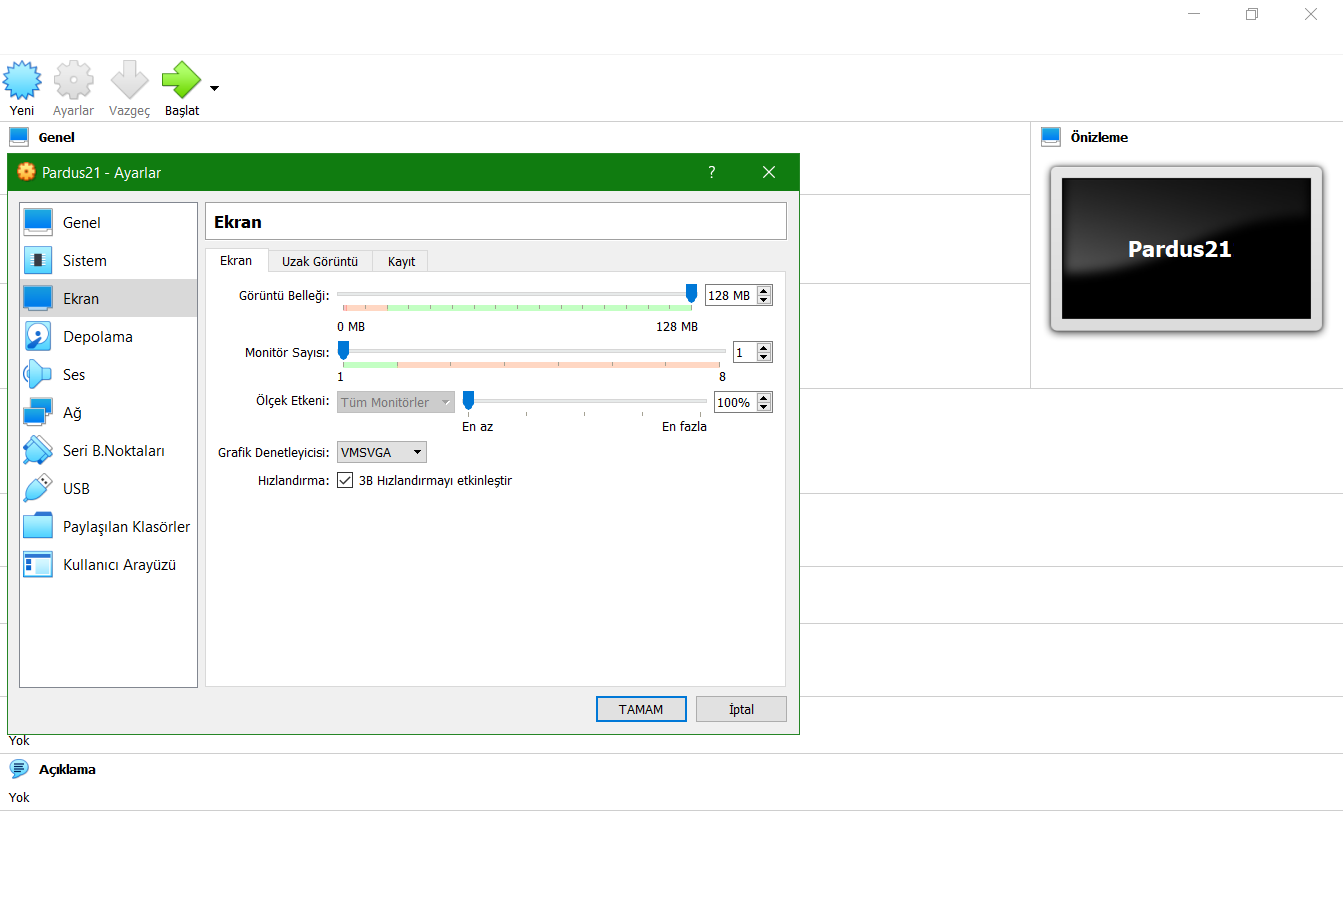The width and height of the screenshot is (1343, 900).
Task: Open Seri B.Noktaları settings
Action: [x=109, y=450]
